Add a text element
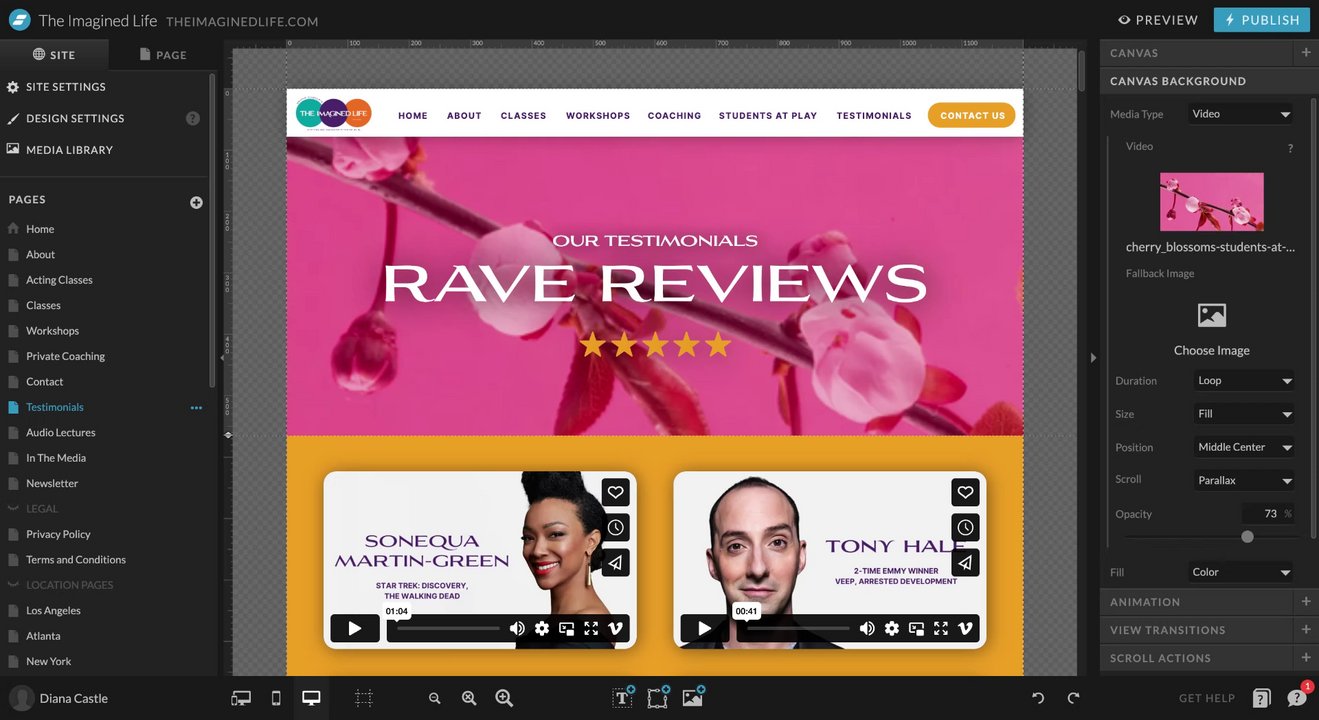This screenshot has width=1319, height=720. coord(623,697)
